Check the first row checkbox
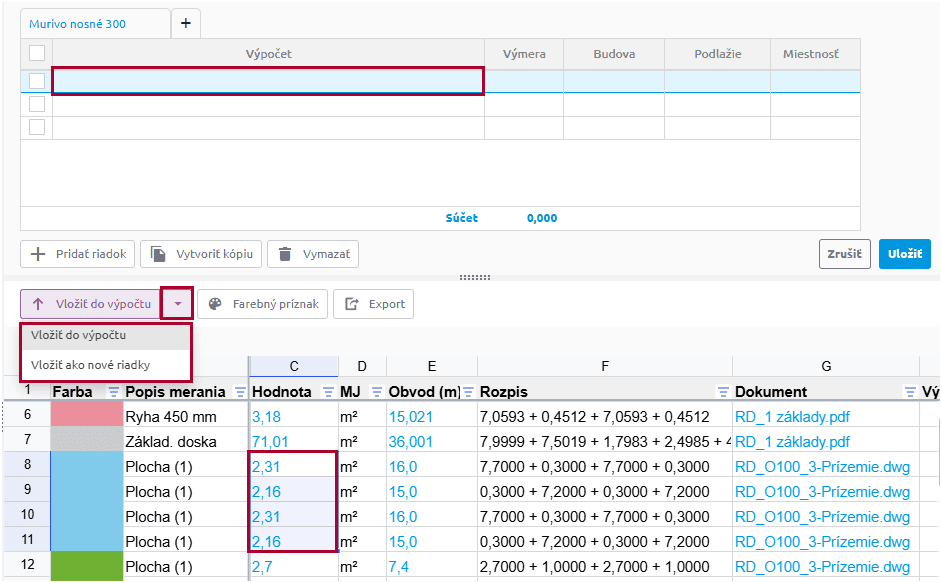This screenshot has width=942, height=583. (37, 81)
